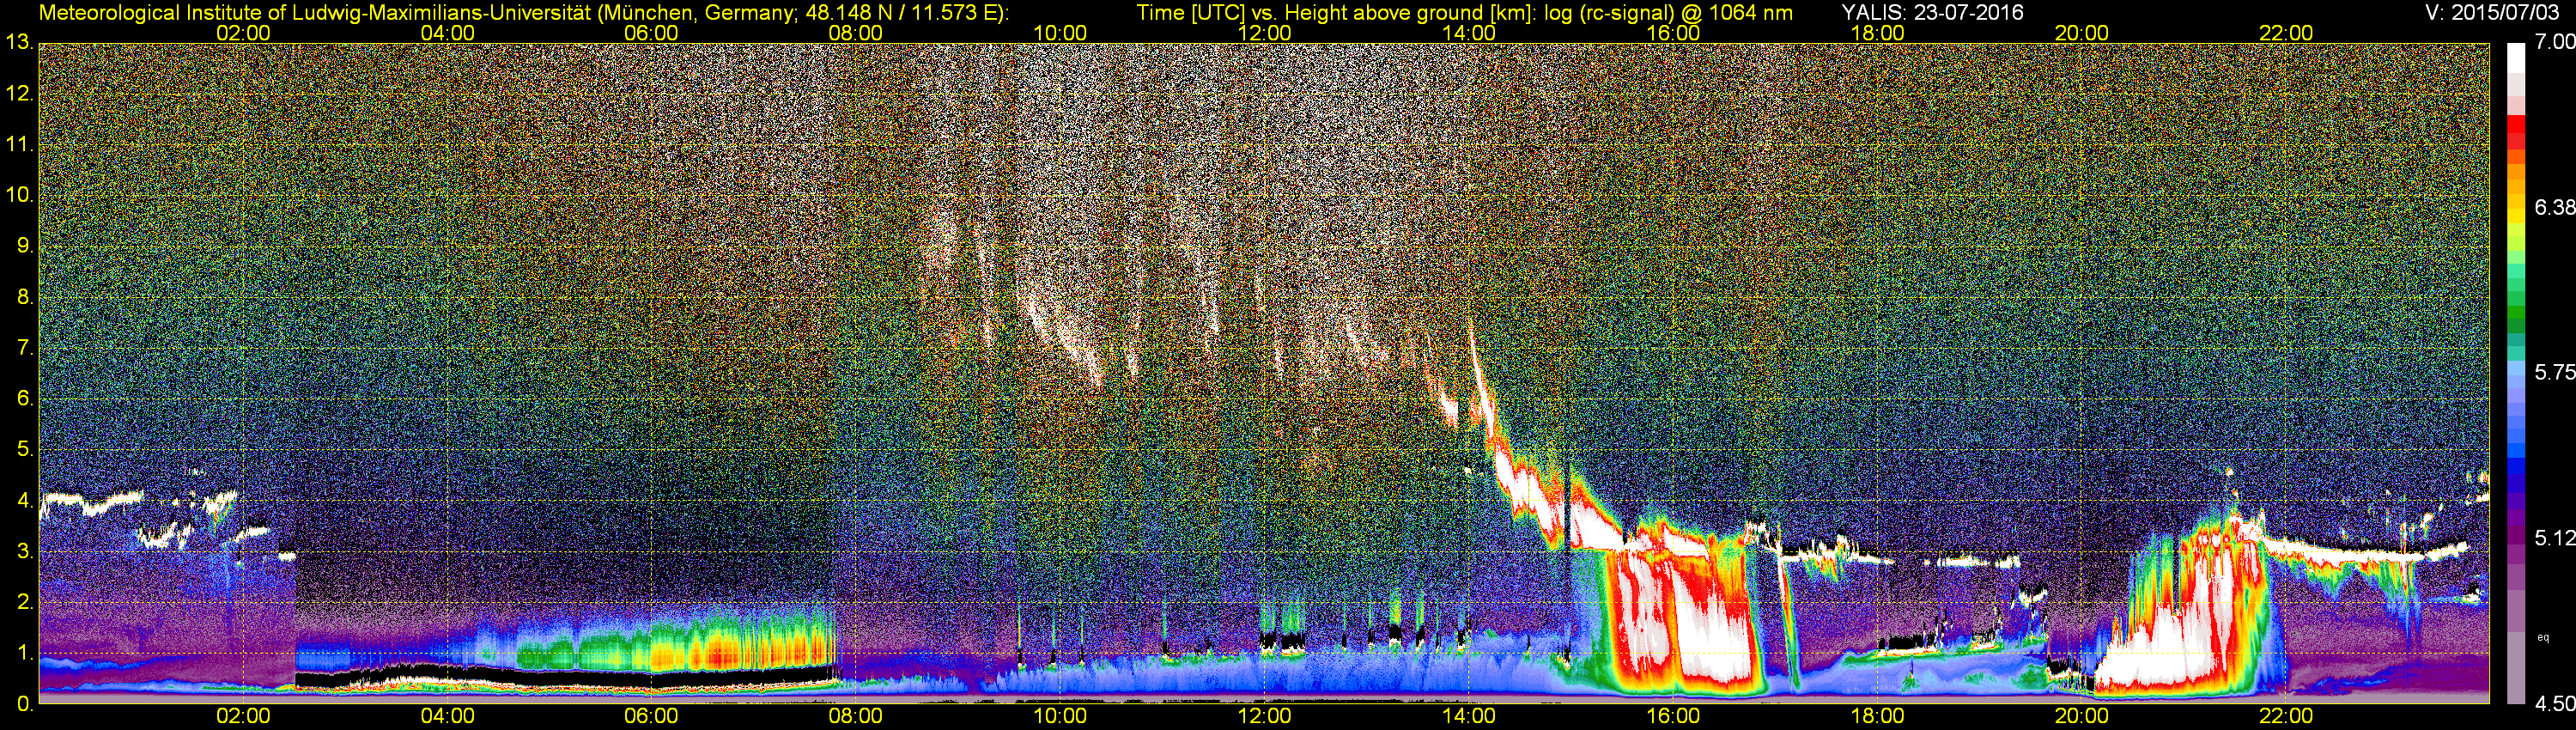Click the 11 km height axis label
Screen dimensions: 2576x730
pos(19,145)
